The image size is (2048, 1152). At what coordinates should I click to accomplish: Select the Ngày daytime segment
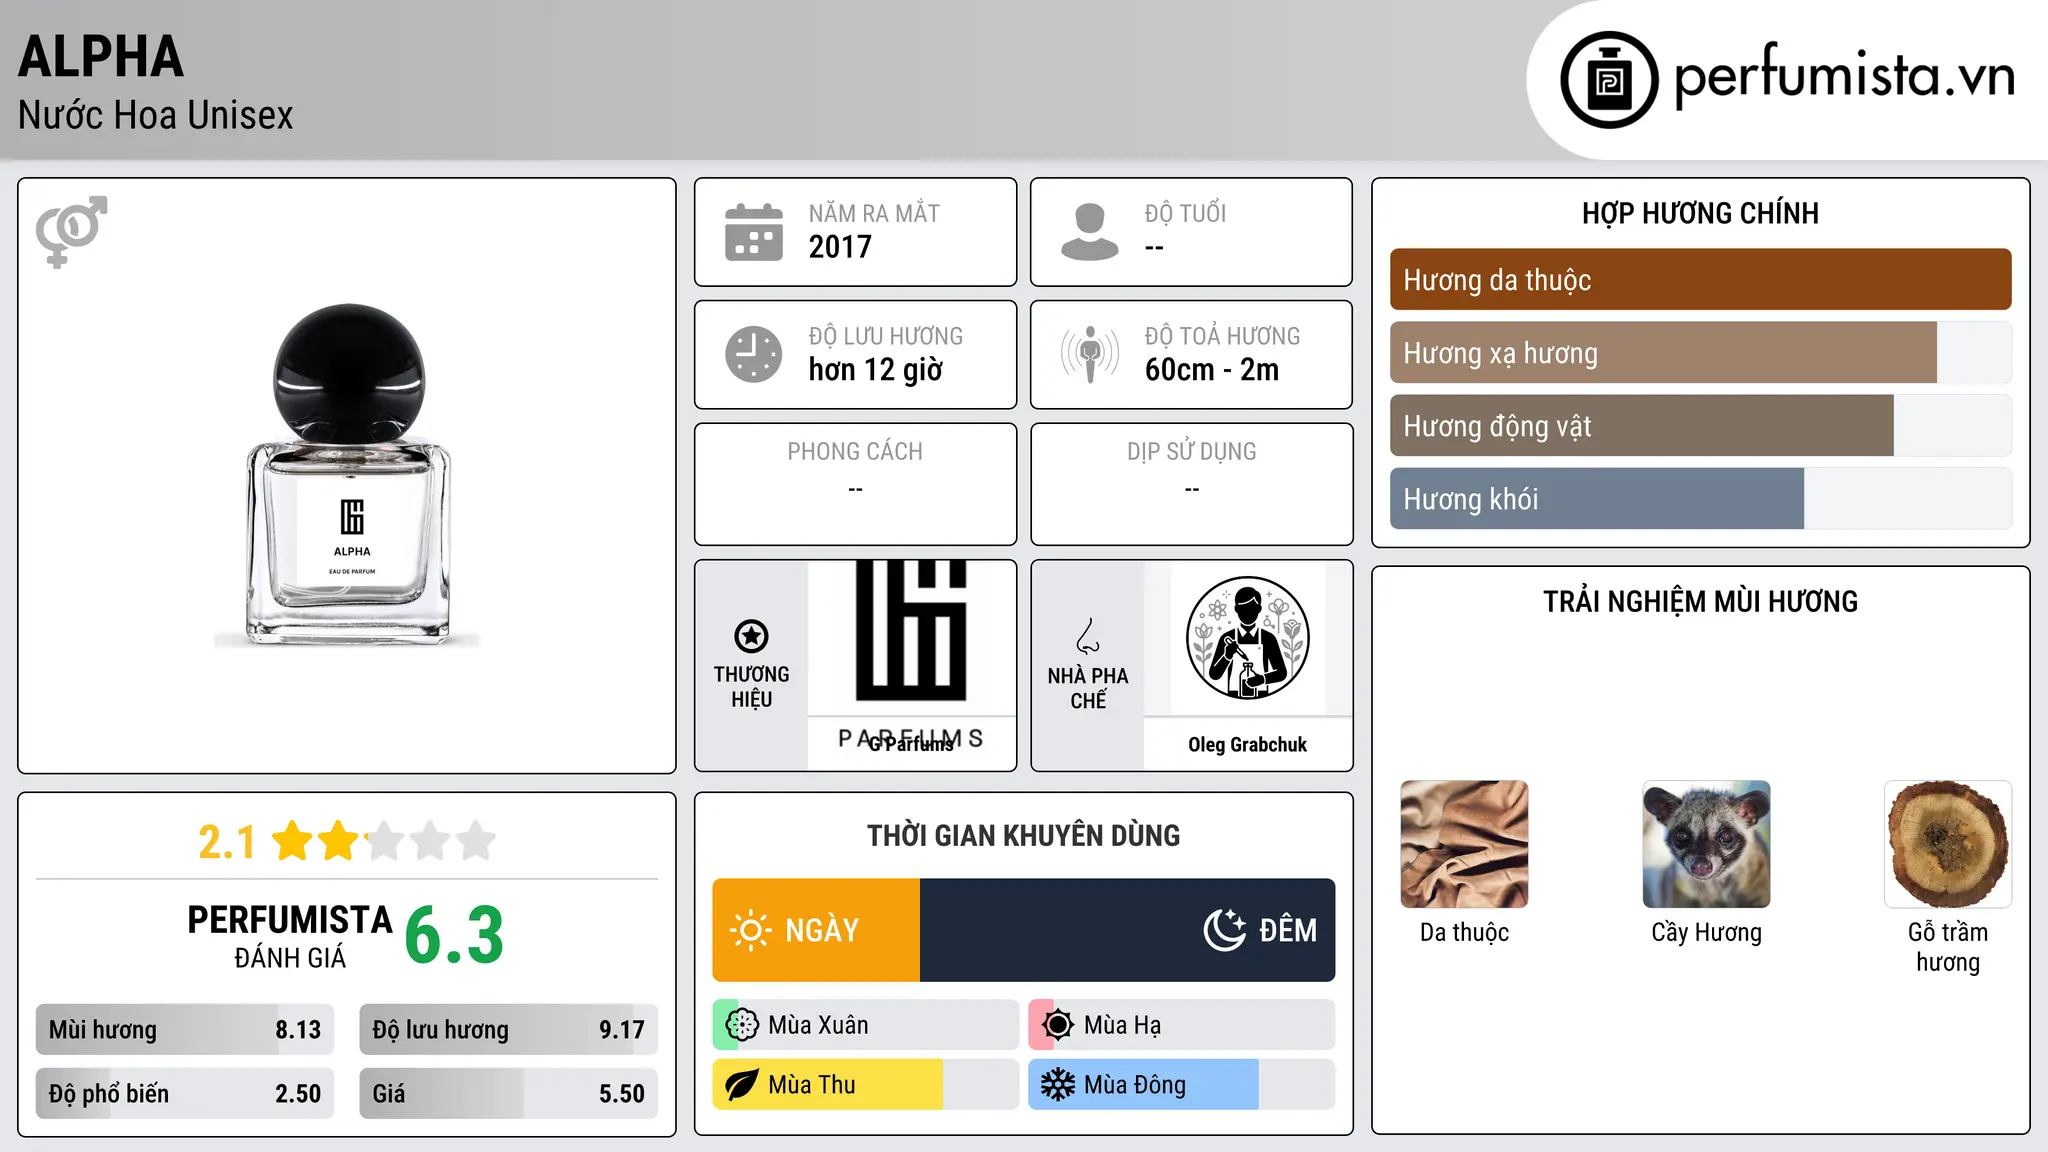point(816,930)
